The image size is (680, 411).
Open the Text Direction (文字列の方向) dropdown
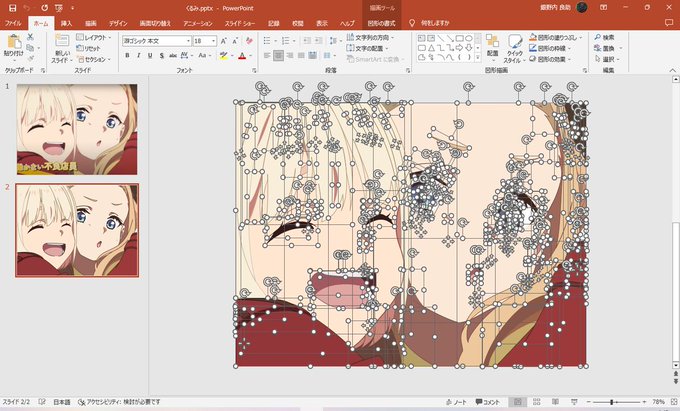pyautogui.click(x=370, y=37)
